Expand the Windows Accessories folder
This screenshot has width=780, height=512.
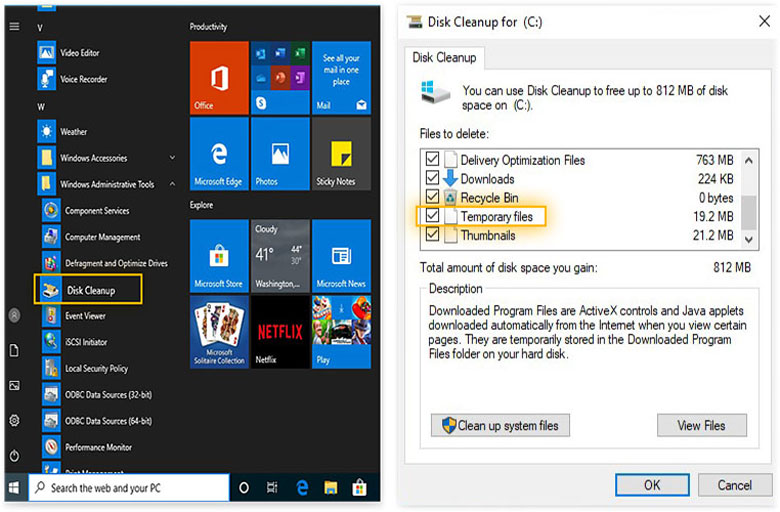172,158
